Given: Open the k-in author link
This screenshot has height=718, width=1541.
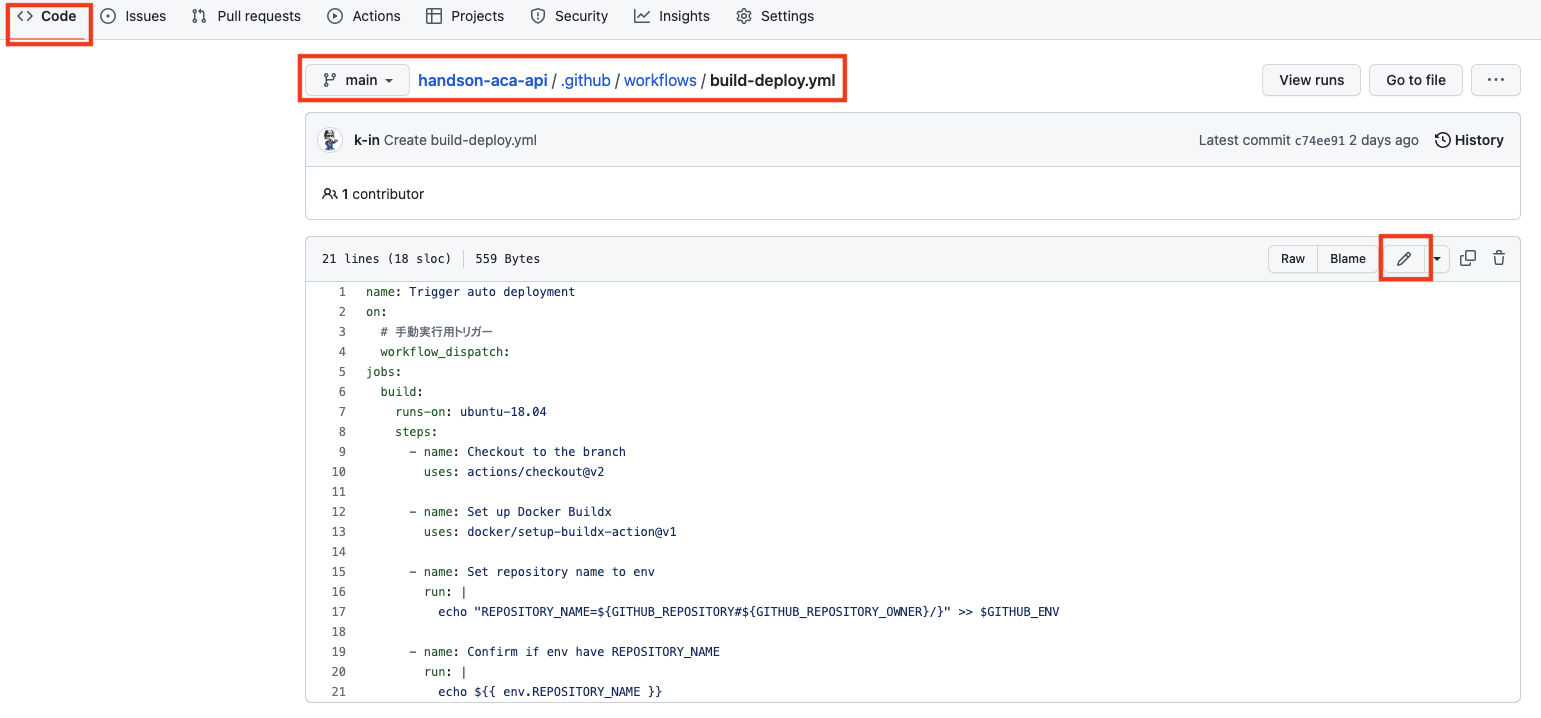Looking at the screenshot, I should 366,140.
